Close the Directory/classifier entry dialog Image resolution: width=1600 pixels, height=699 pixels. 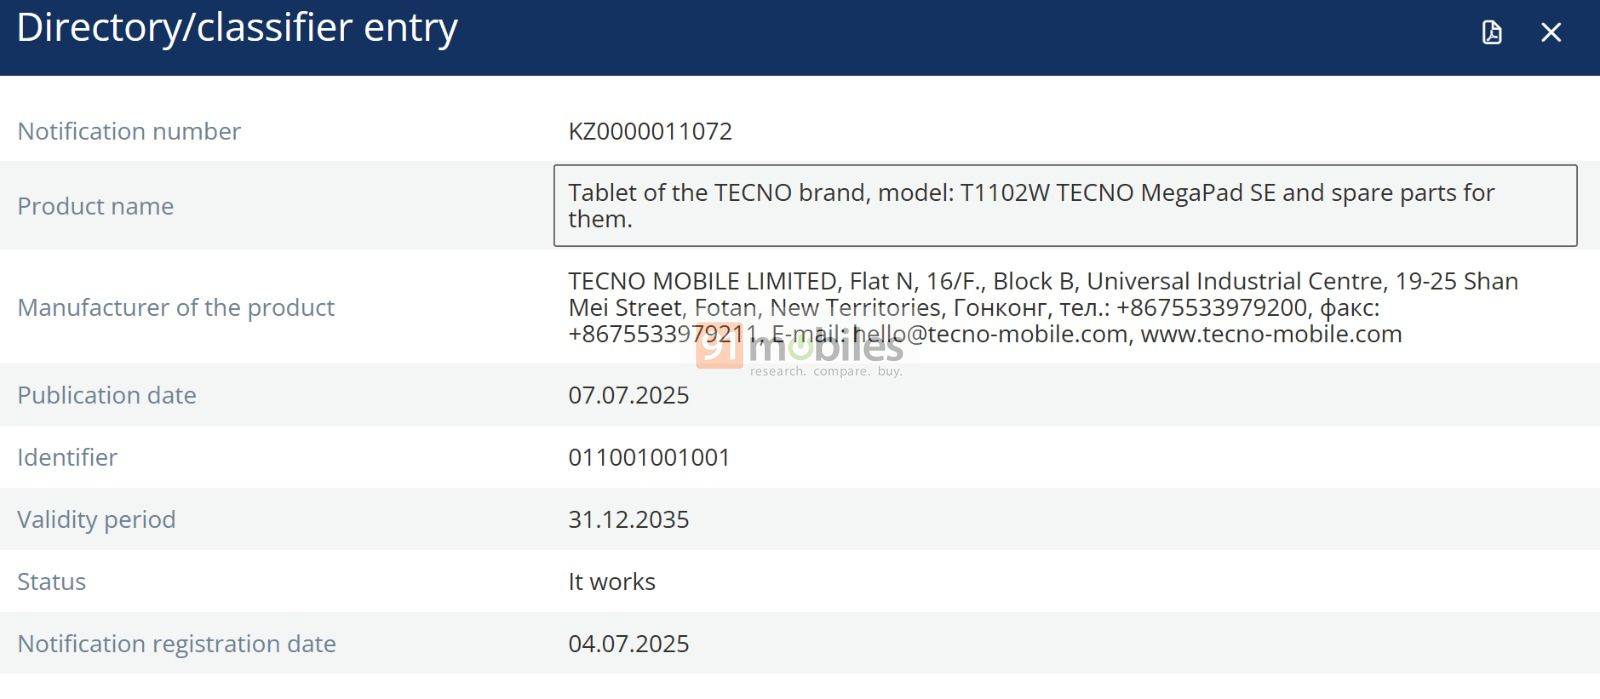point(1551,33)
